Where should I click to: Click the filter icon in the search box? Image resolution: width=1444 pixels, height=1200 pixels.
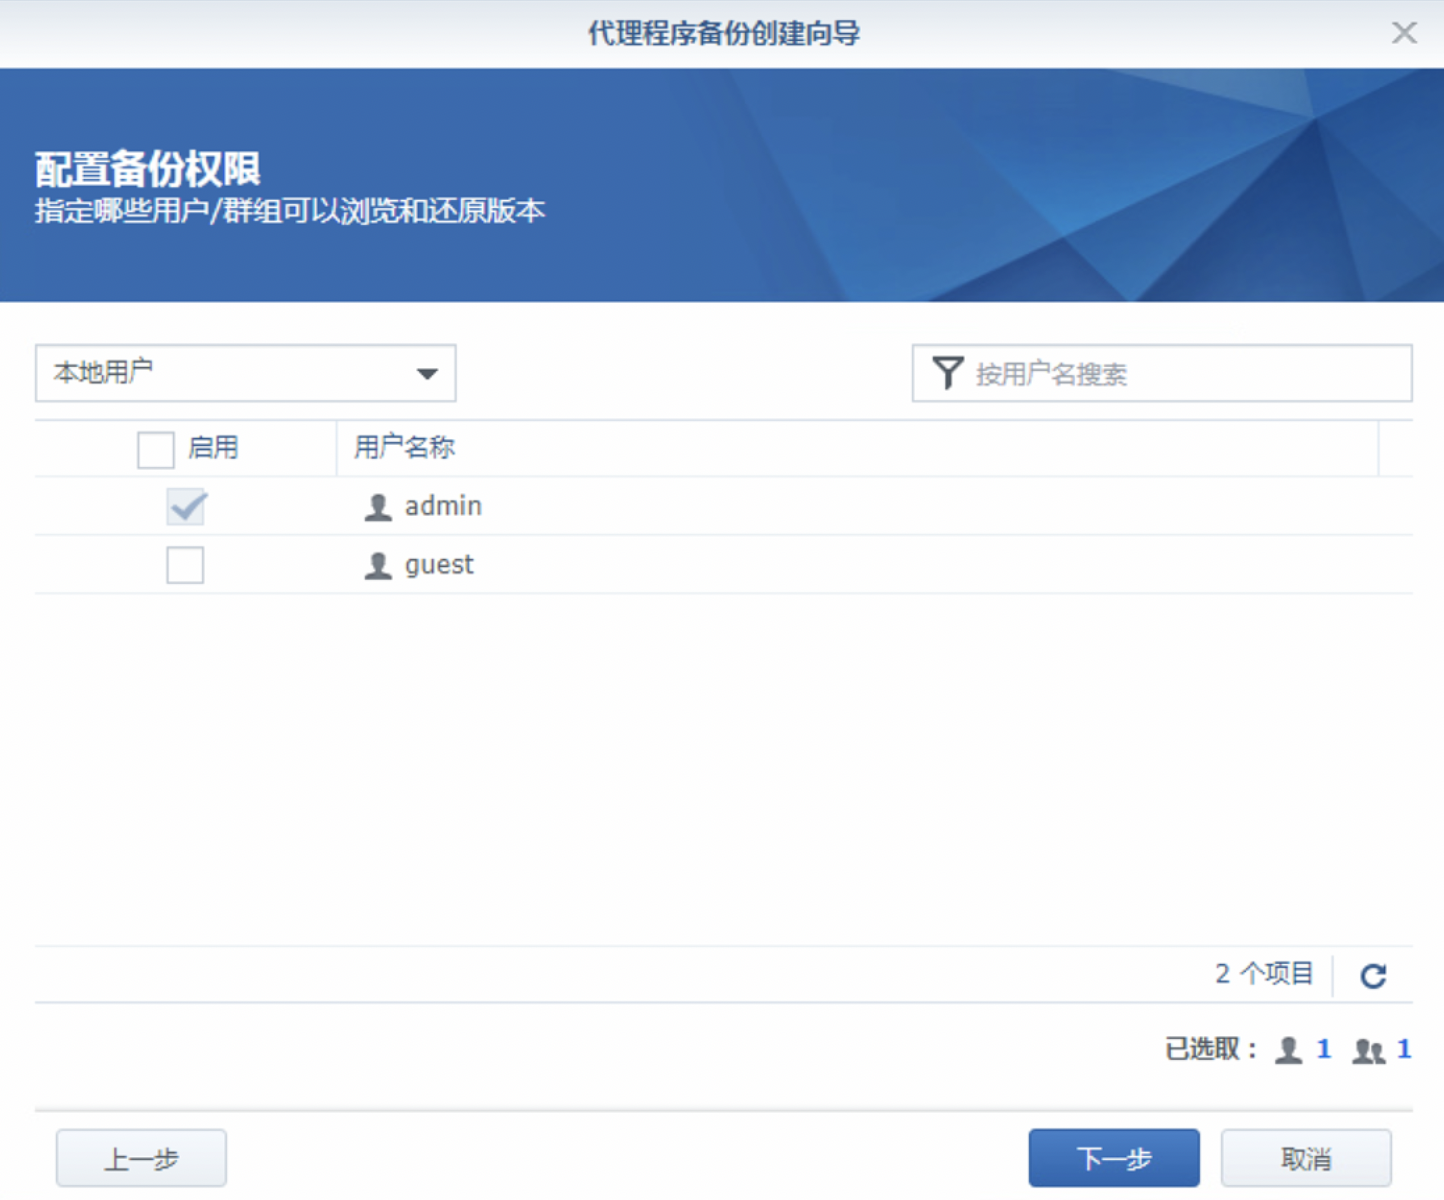[x=946, y=373]
